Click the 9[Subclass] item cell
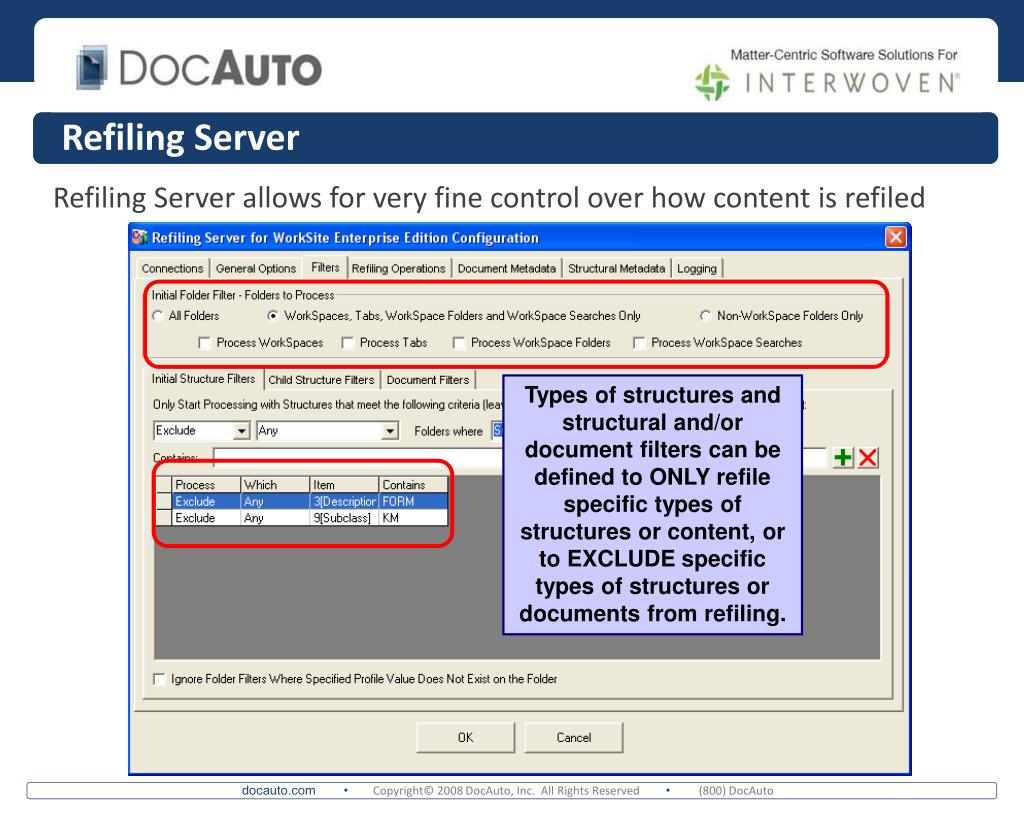1024x819 pixels. pos(344,518)
